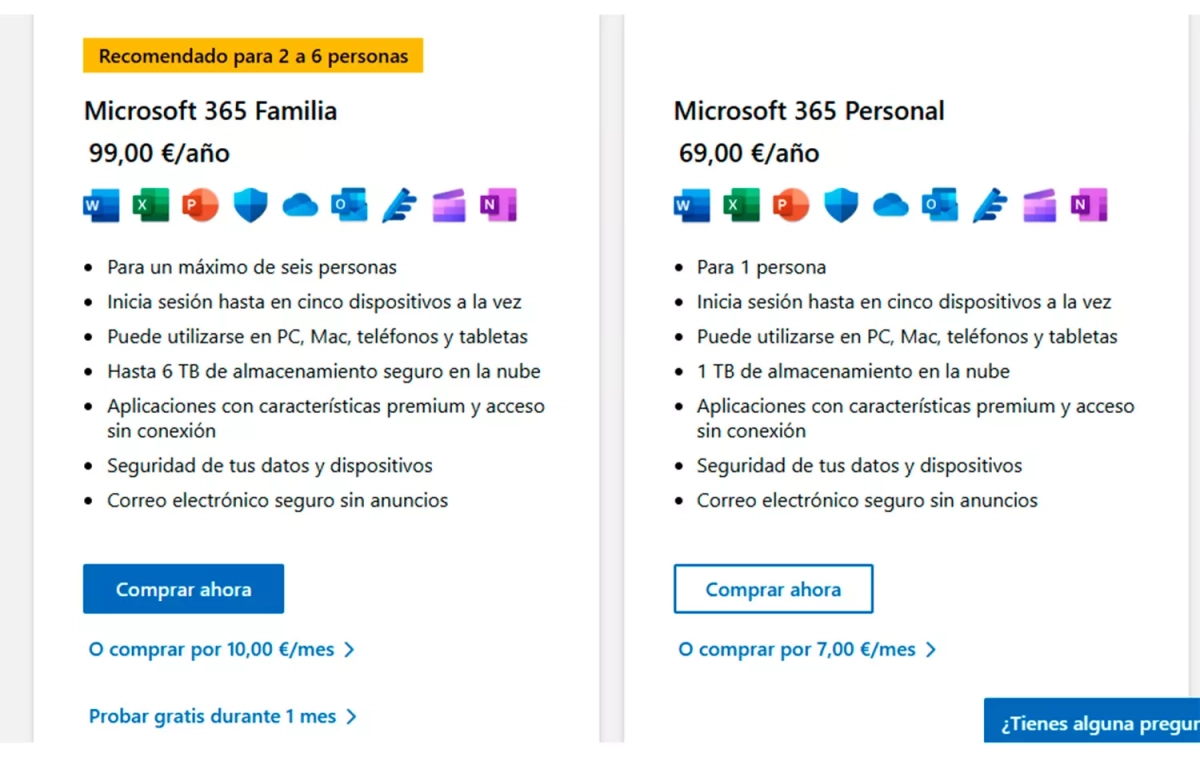Viewport: 1200px width, 757px height.
Task: Click the PowerPoint icon in the Familia plan
Action: click(200, 206)
